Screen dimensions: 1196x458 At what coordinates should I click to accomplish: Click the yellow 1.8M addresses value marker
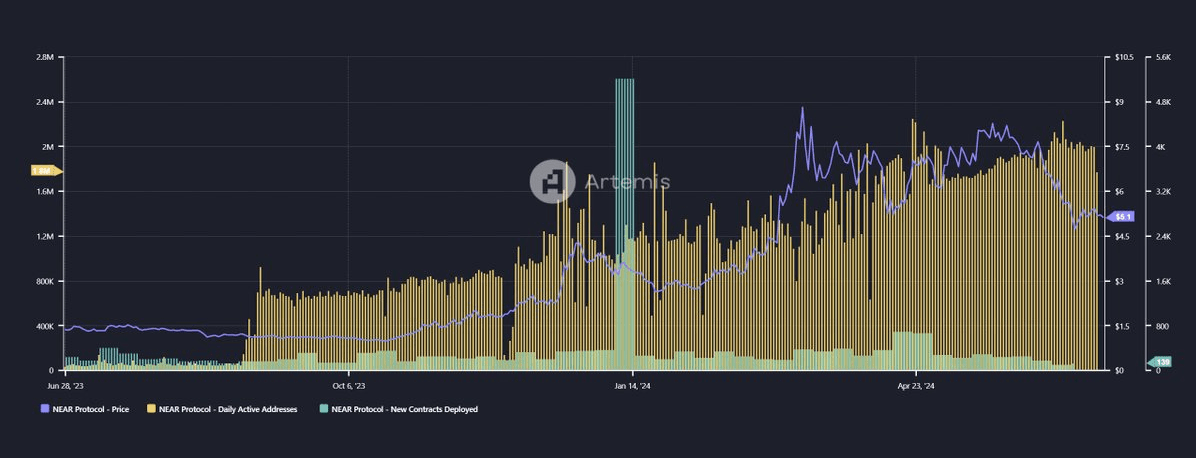[x=45, y=170]
